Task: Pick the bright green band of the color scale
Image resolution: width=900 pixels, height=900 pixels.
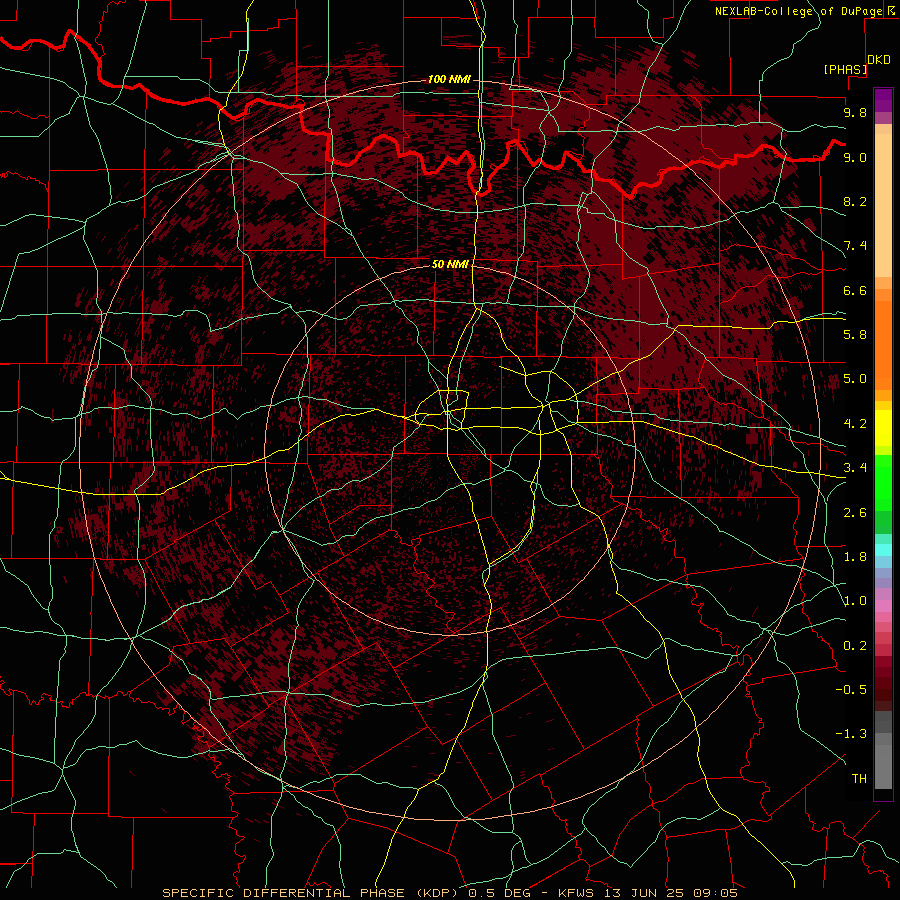Action: (x=883, y=482)
